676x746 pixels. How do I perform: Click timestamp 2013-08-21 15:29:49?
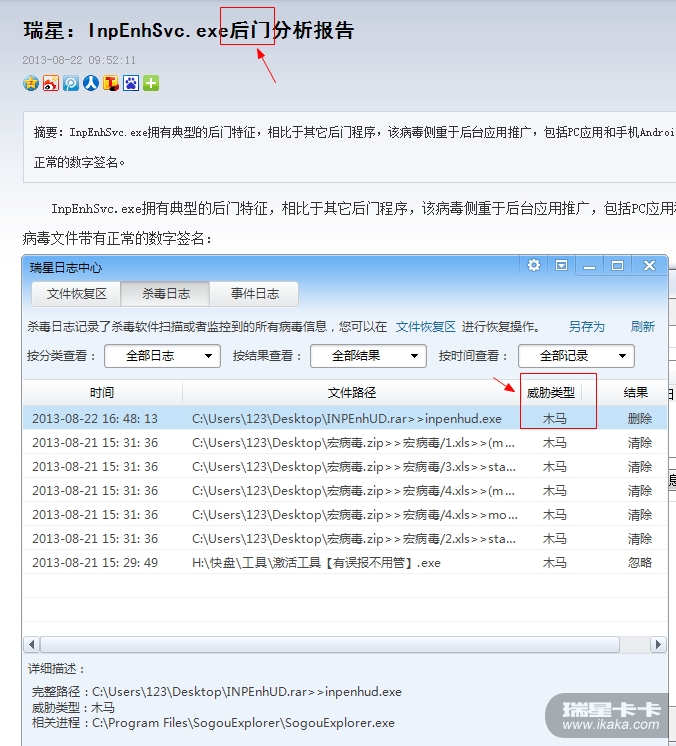pyautogui.click(x=95, y=563)
